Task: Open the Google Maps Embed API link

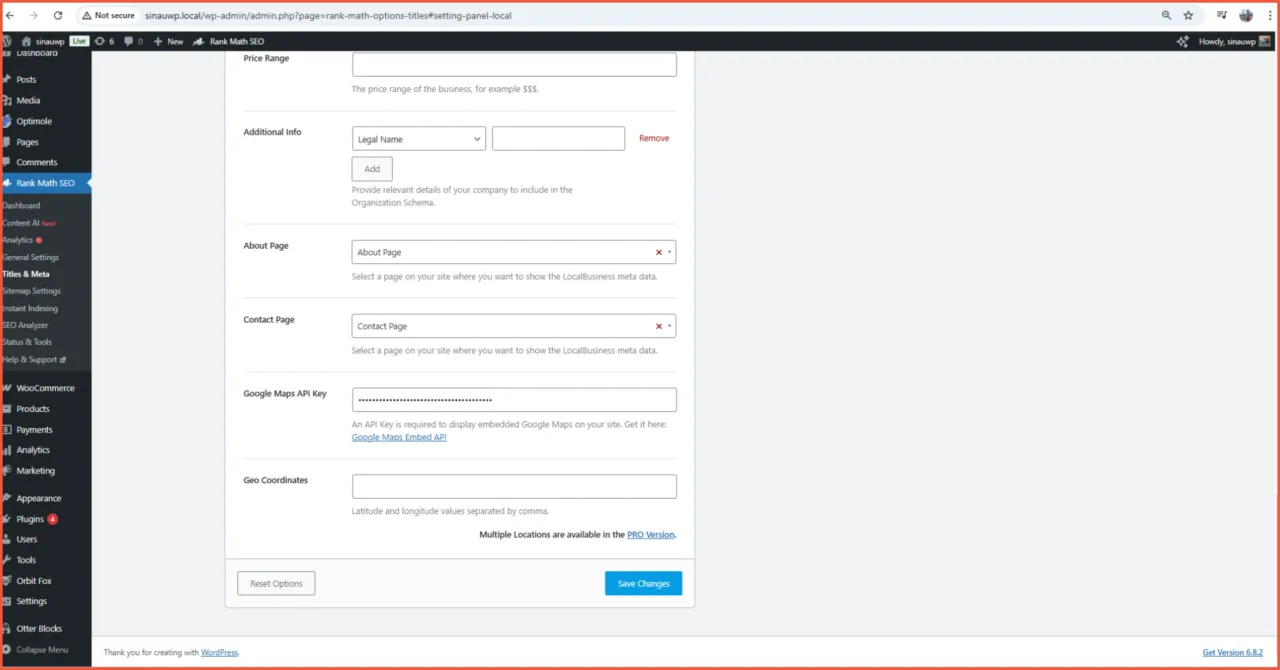Action: click(399, 437)
